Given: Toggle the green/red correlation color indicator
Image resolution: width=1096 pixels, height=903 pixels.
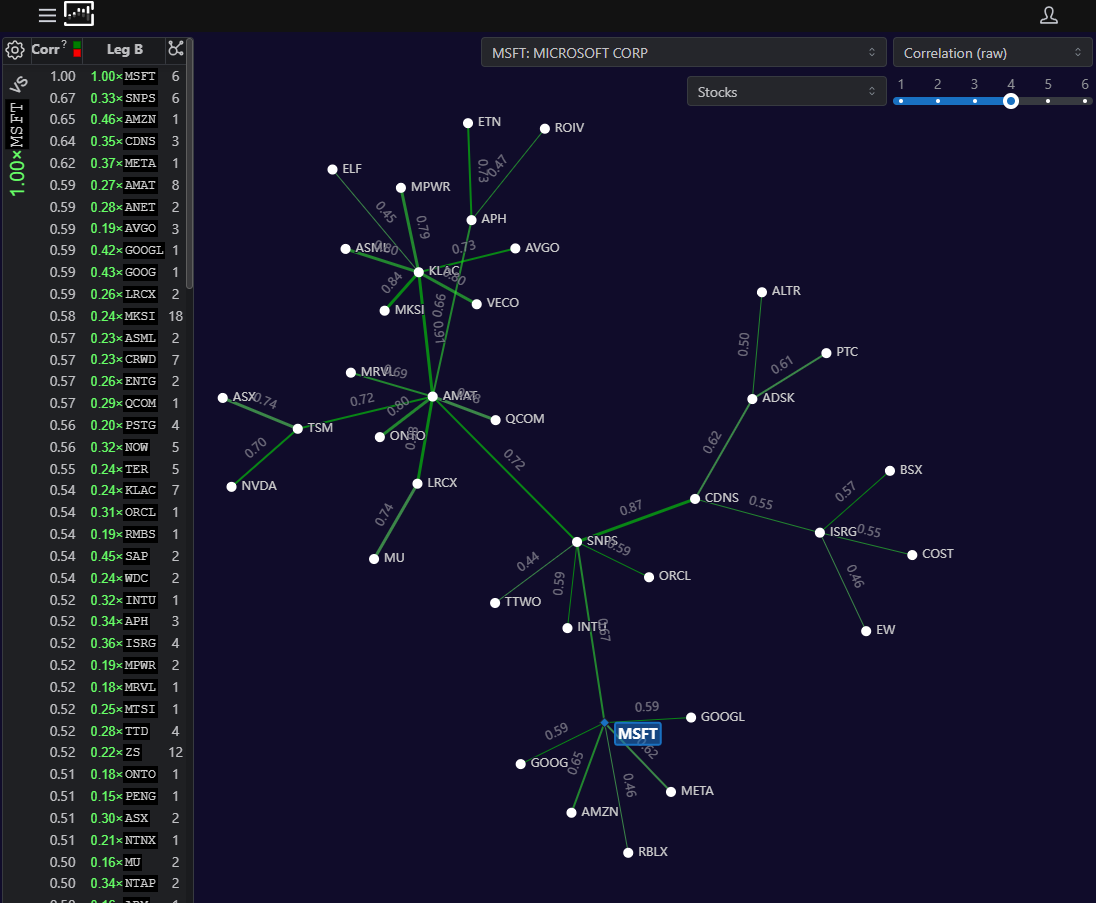Looking at the screenshot, I should (77, 49).
